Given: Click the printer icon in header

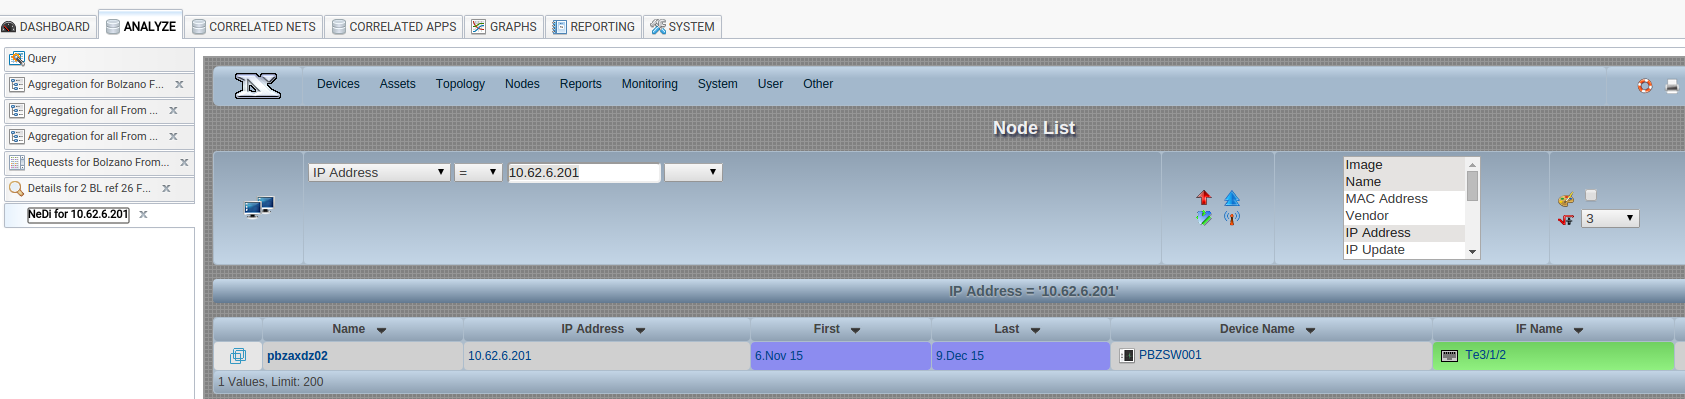Looking at the screenshot, I should tap(1672, 86).
